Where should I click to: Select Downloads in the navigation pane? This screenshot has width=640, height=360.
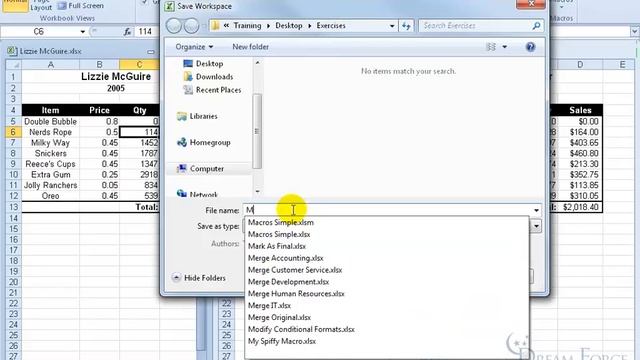click(x=209, y=77)
